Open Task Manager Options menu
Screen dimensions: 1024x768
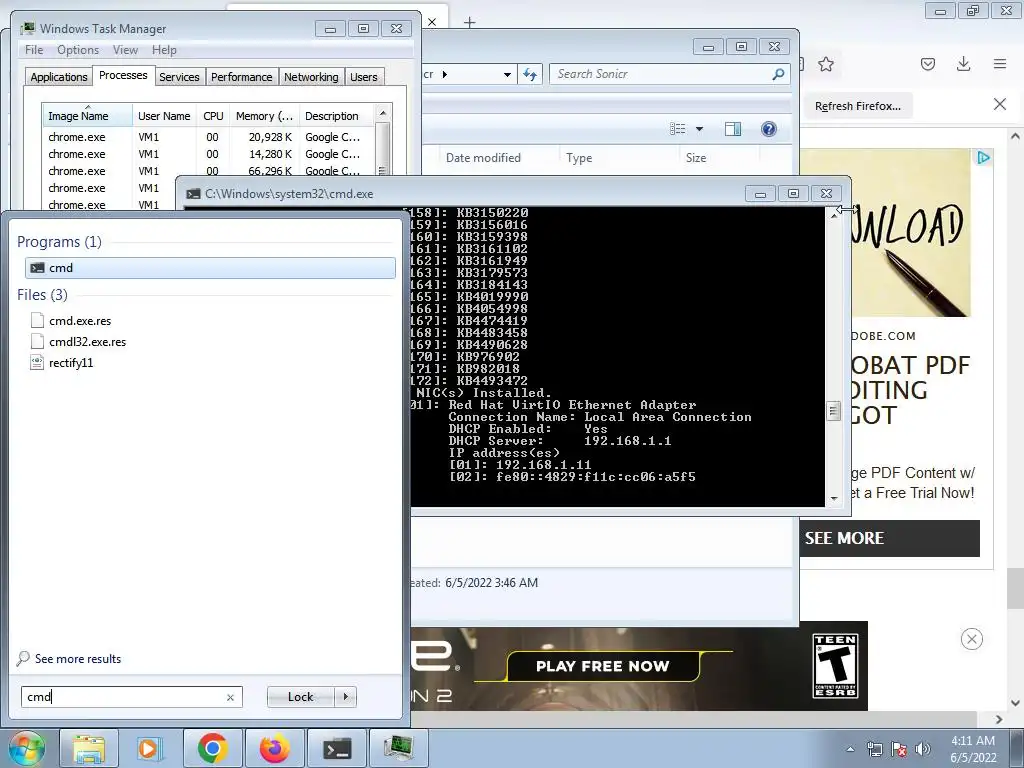point(78,50)
